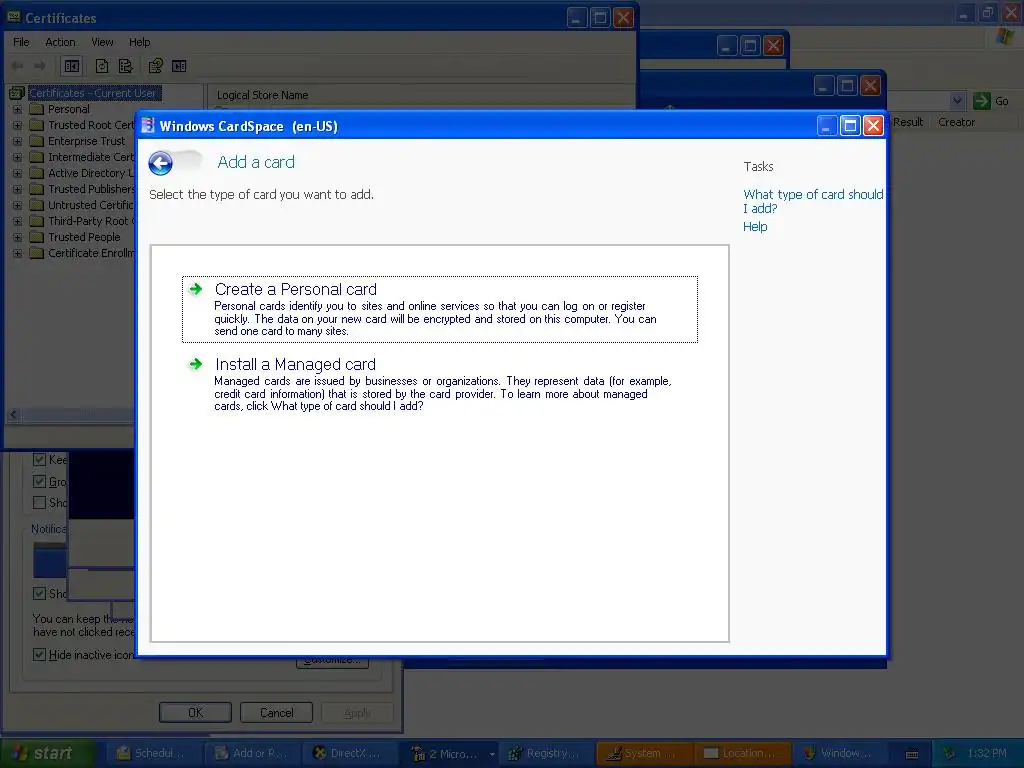The image size is (1024, 768).
Task: Expand the Trusted People folder node
Action: click(x=17, y=237)
